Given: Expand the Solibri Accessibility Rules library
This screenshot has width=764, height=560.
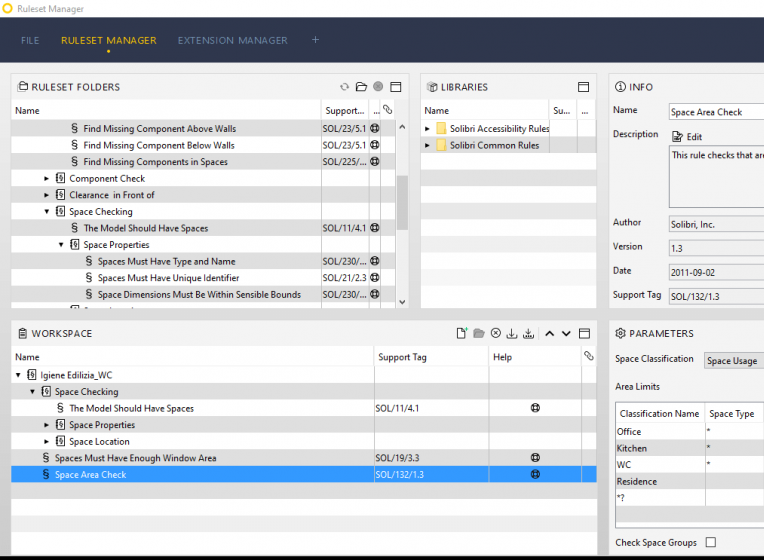Looking at the screenshot, I should [x=427, y=129].
